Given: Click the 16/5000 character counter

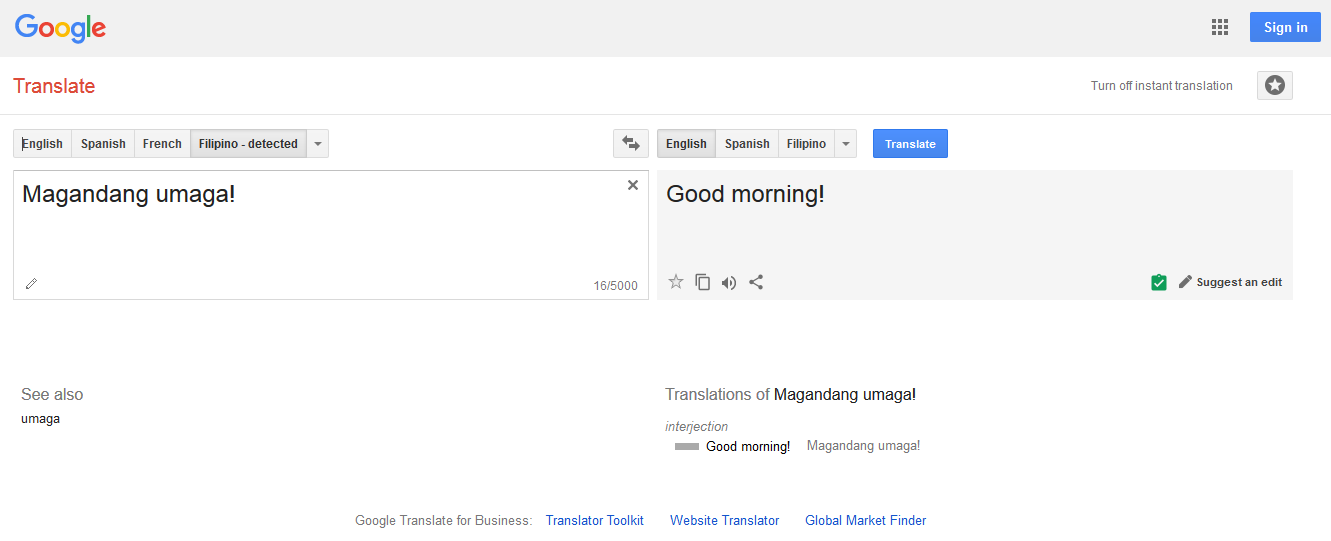Looking at the screenshot, I should click(615, 286).
